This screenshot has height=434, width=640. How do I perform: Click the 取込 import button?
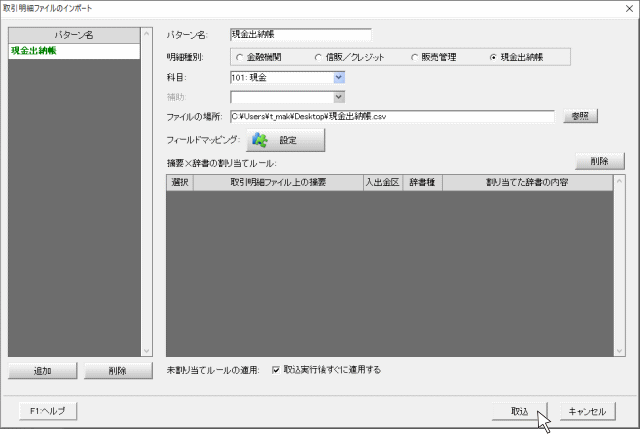pyautogui.click(x=520, y=411)
